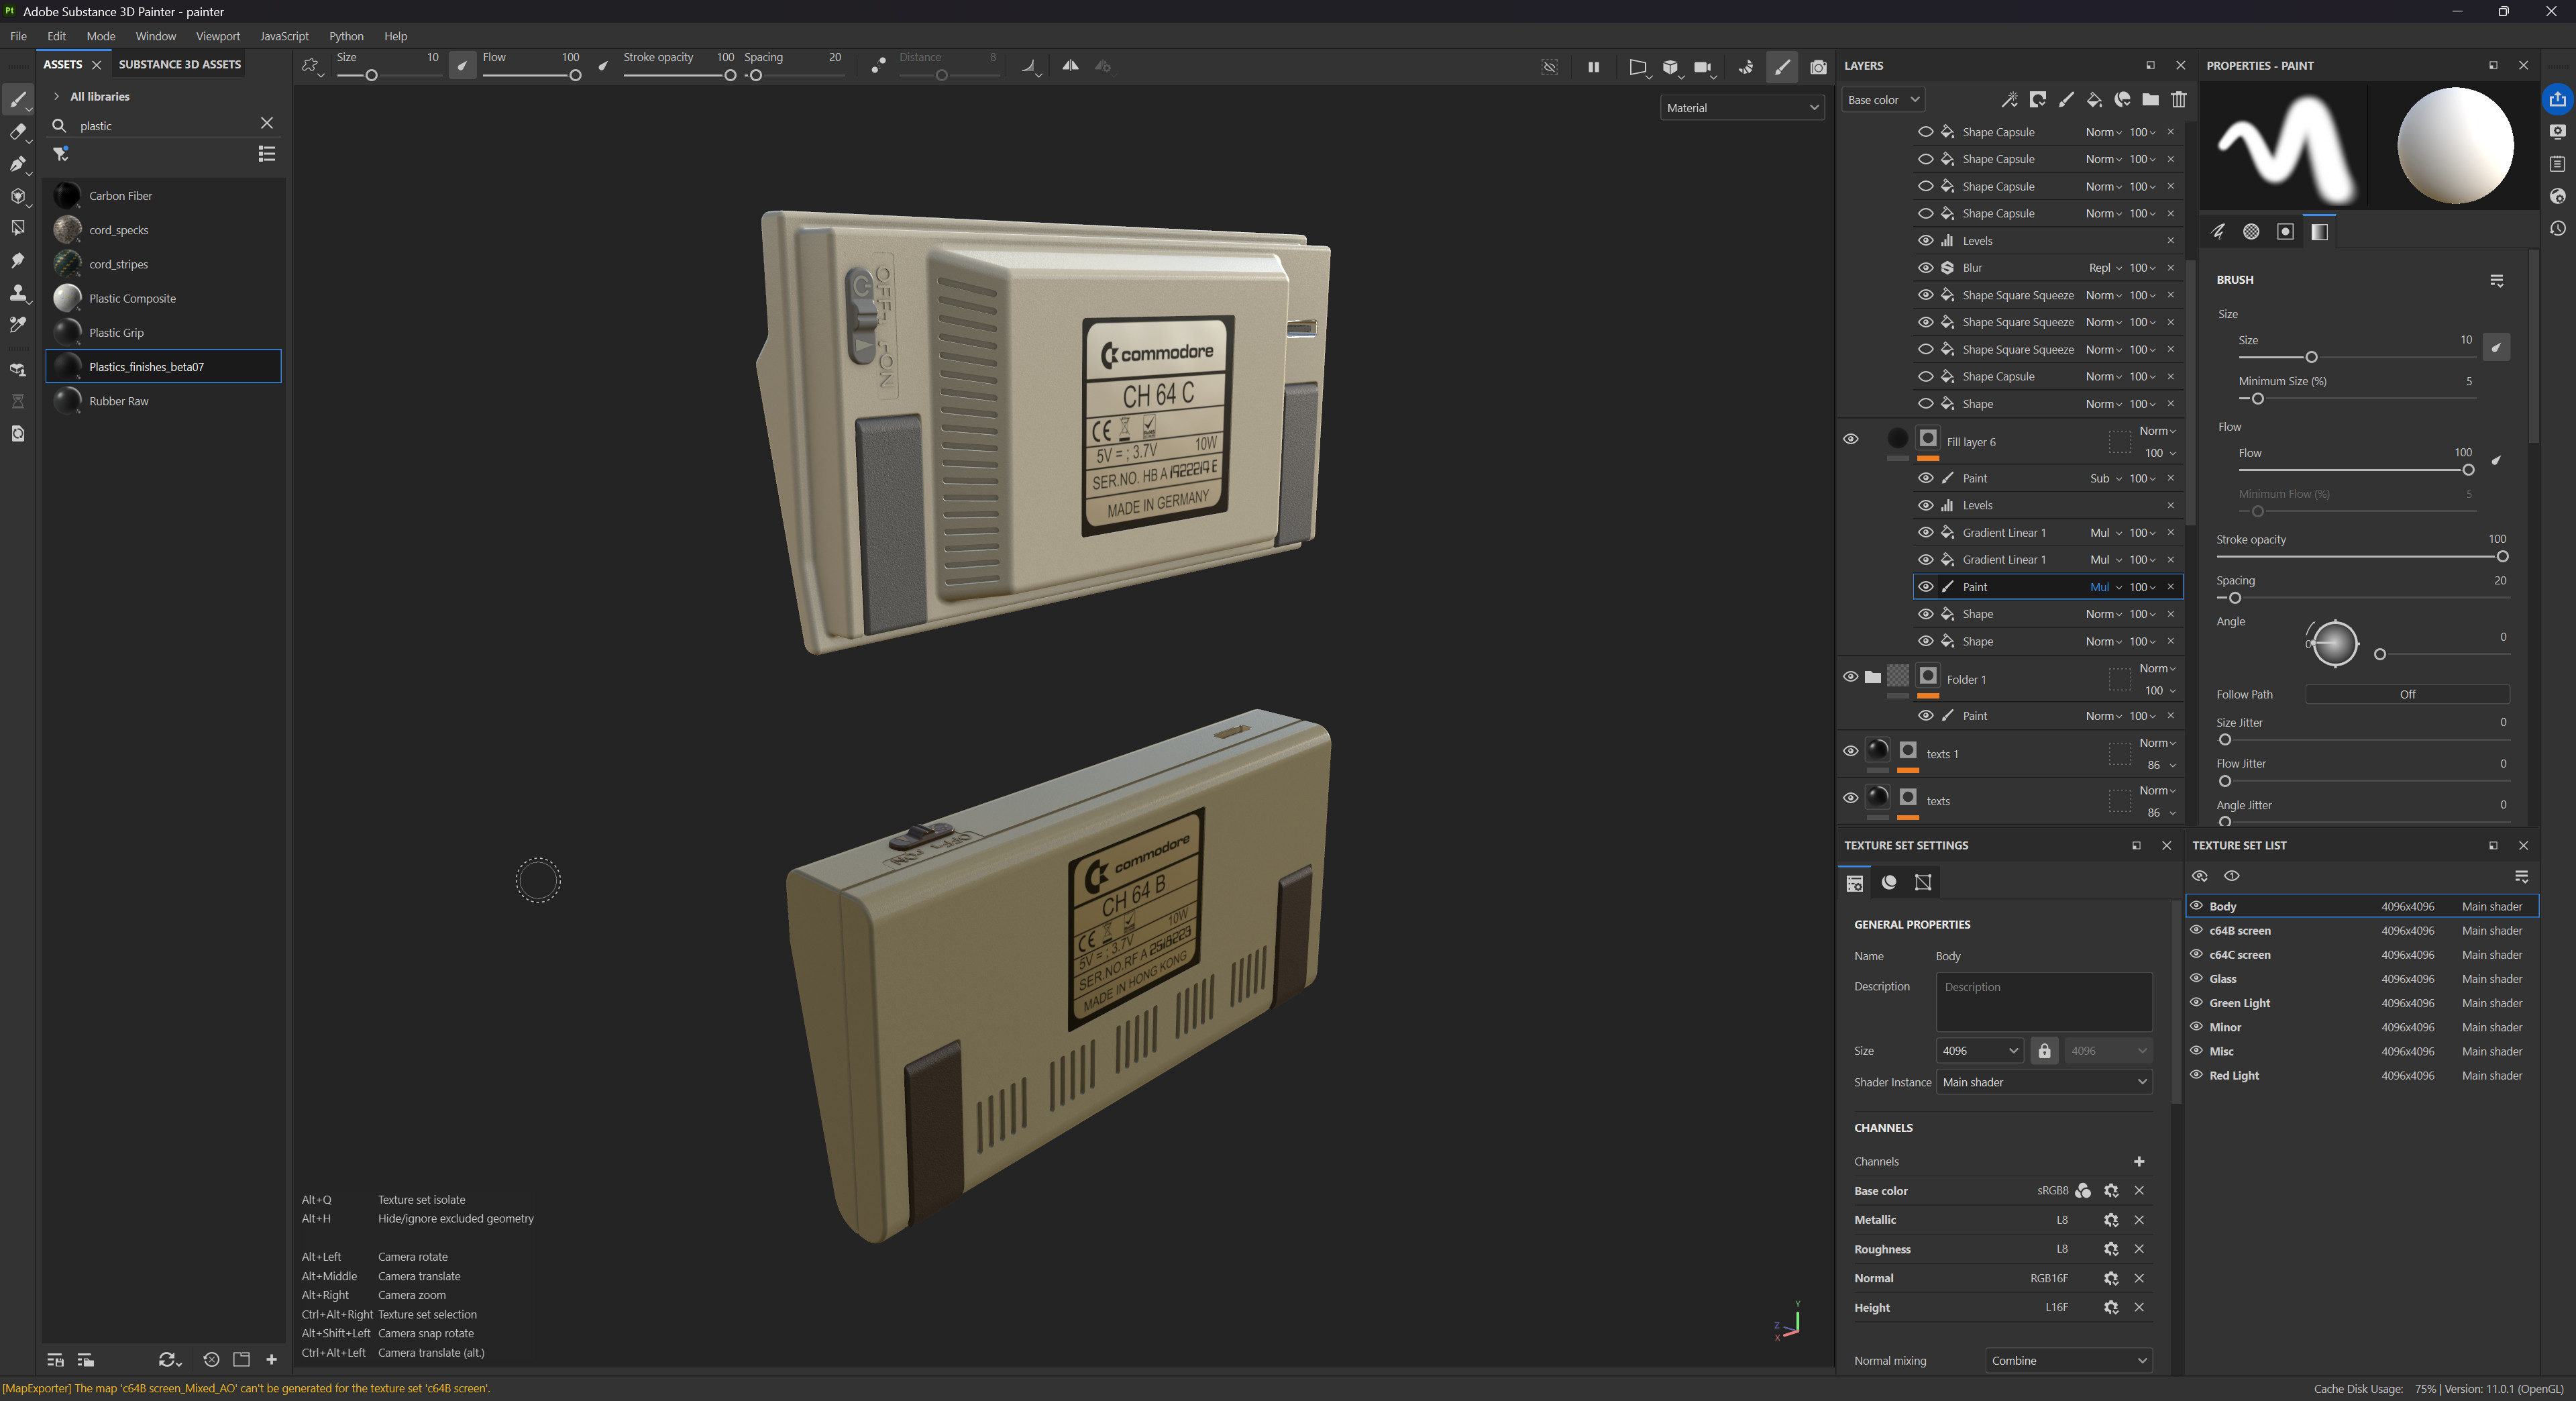Image resolution: width=2576 pixels, height=1401 pixels.
Task: Toggle visibility of Folder 1
Action: click(1850, 677)
